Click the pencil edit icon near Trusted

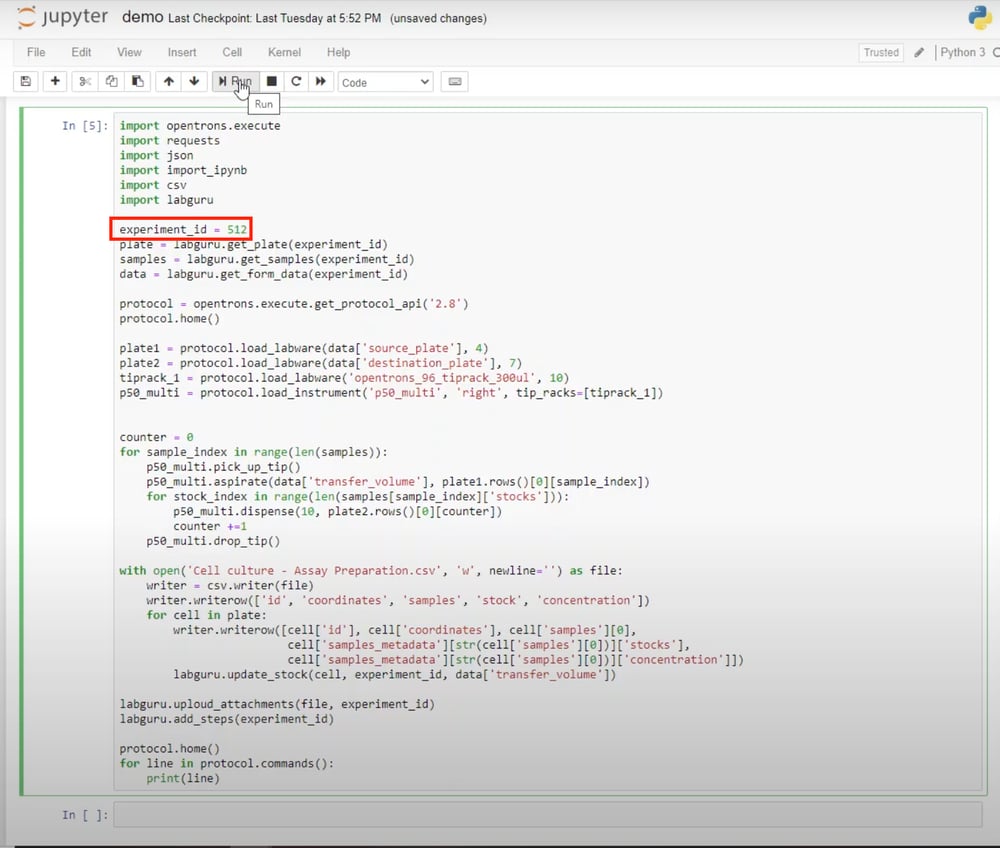(x=919, y=52)
